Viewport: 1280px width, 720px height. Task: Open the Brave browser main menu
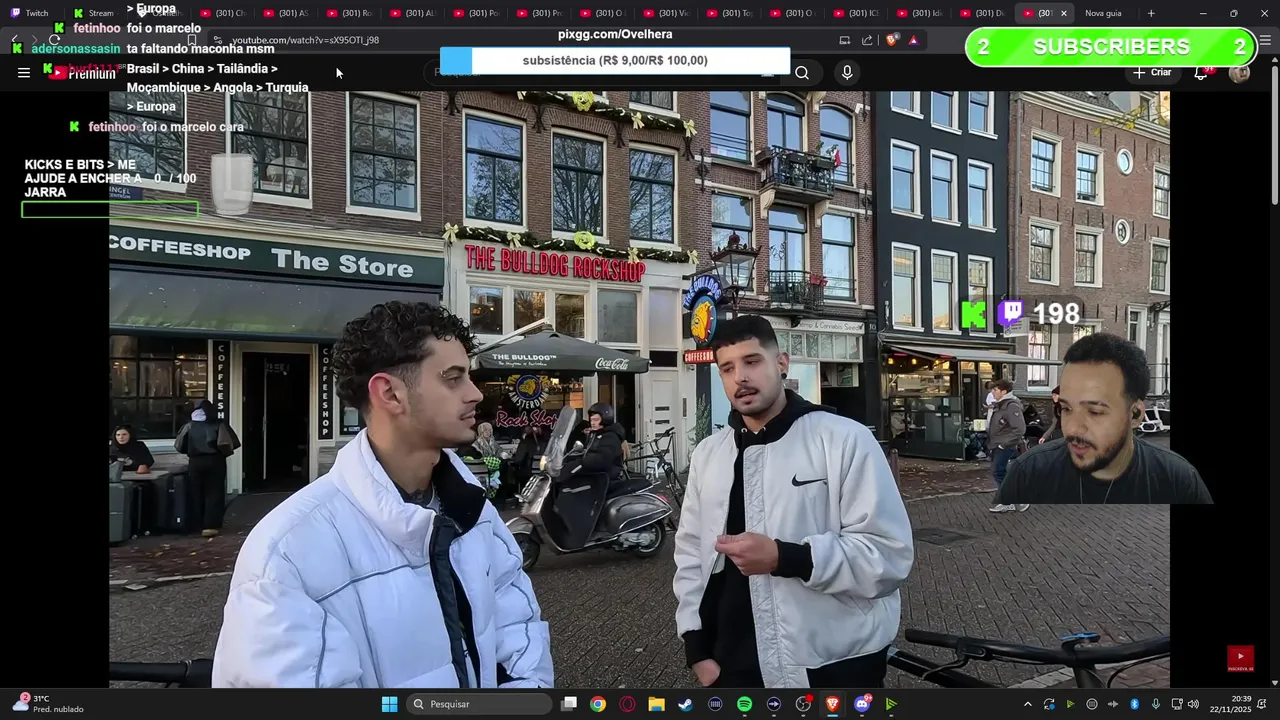tap(1265, 40)
